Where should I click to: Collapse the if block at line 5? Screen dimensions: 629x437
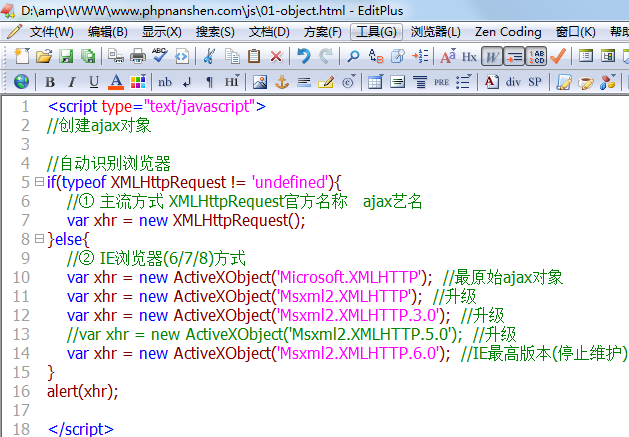39,182
